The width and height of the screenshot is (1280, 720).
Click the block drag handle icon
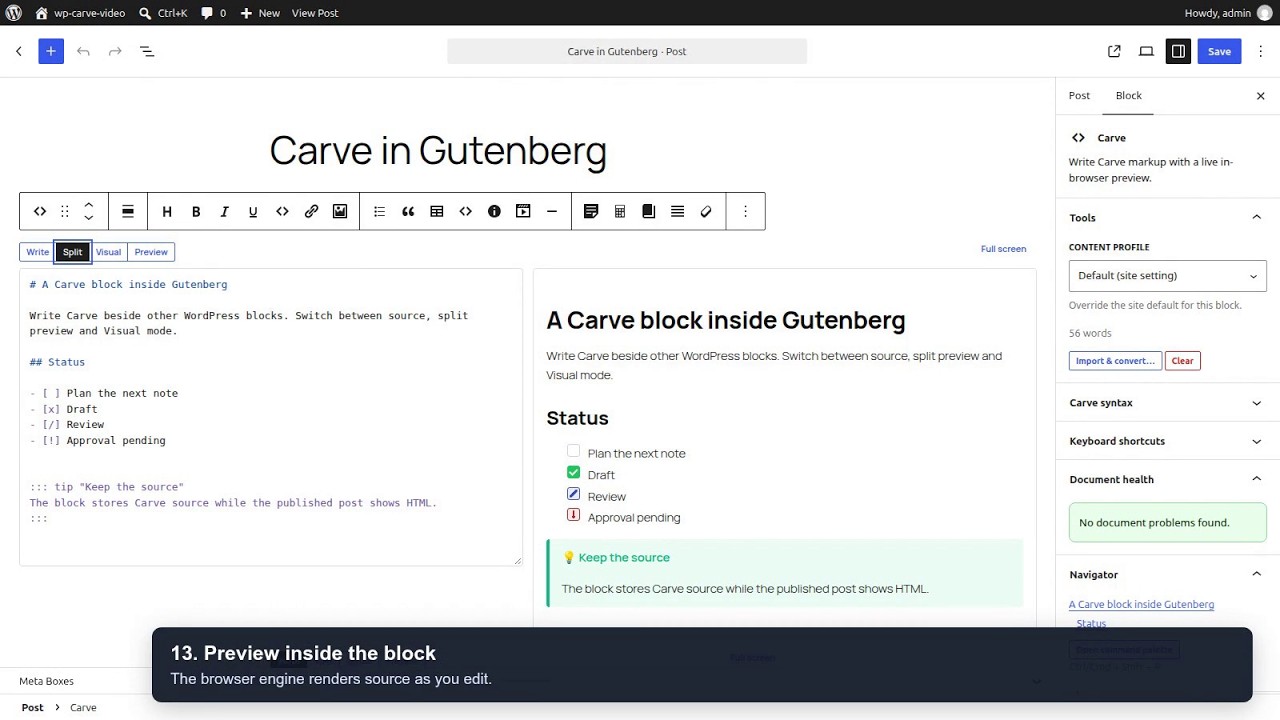pyautogui.click(x=65, y=211)
